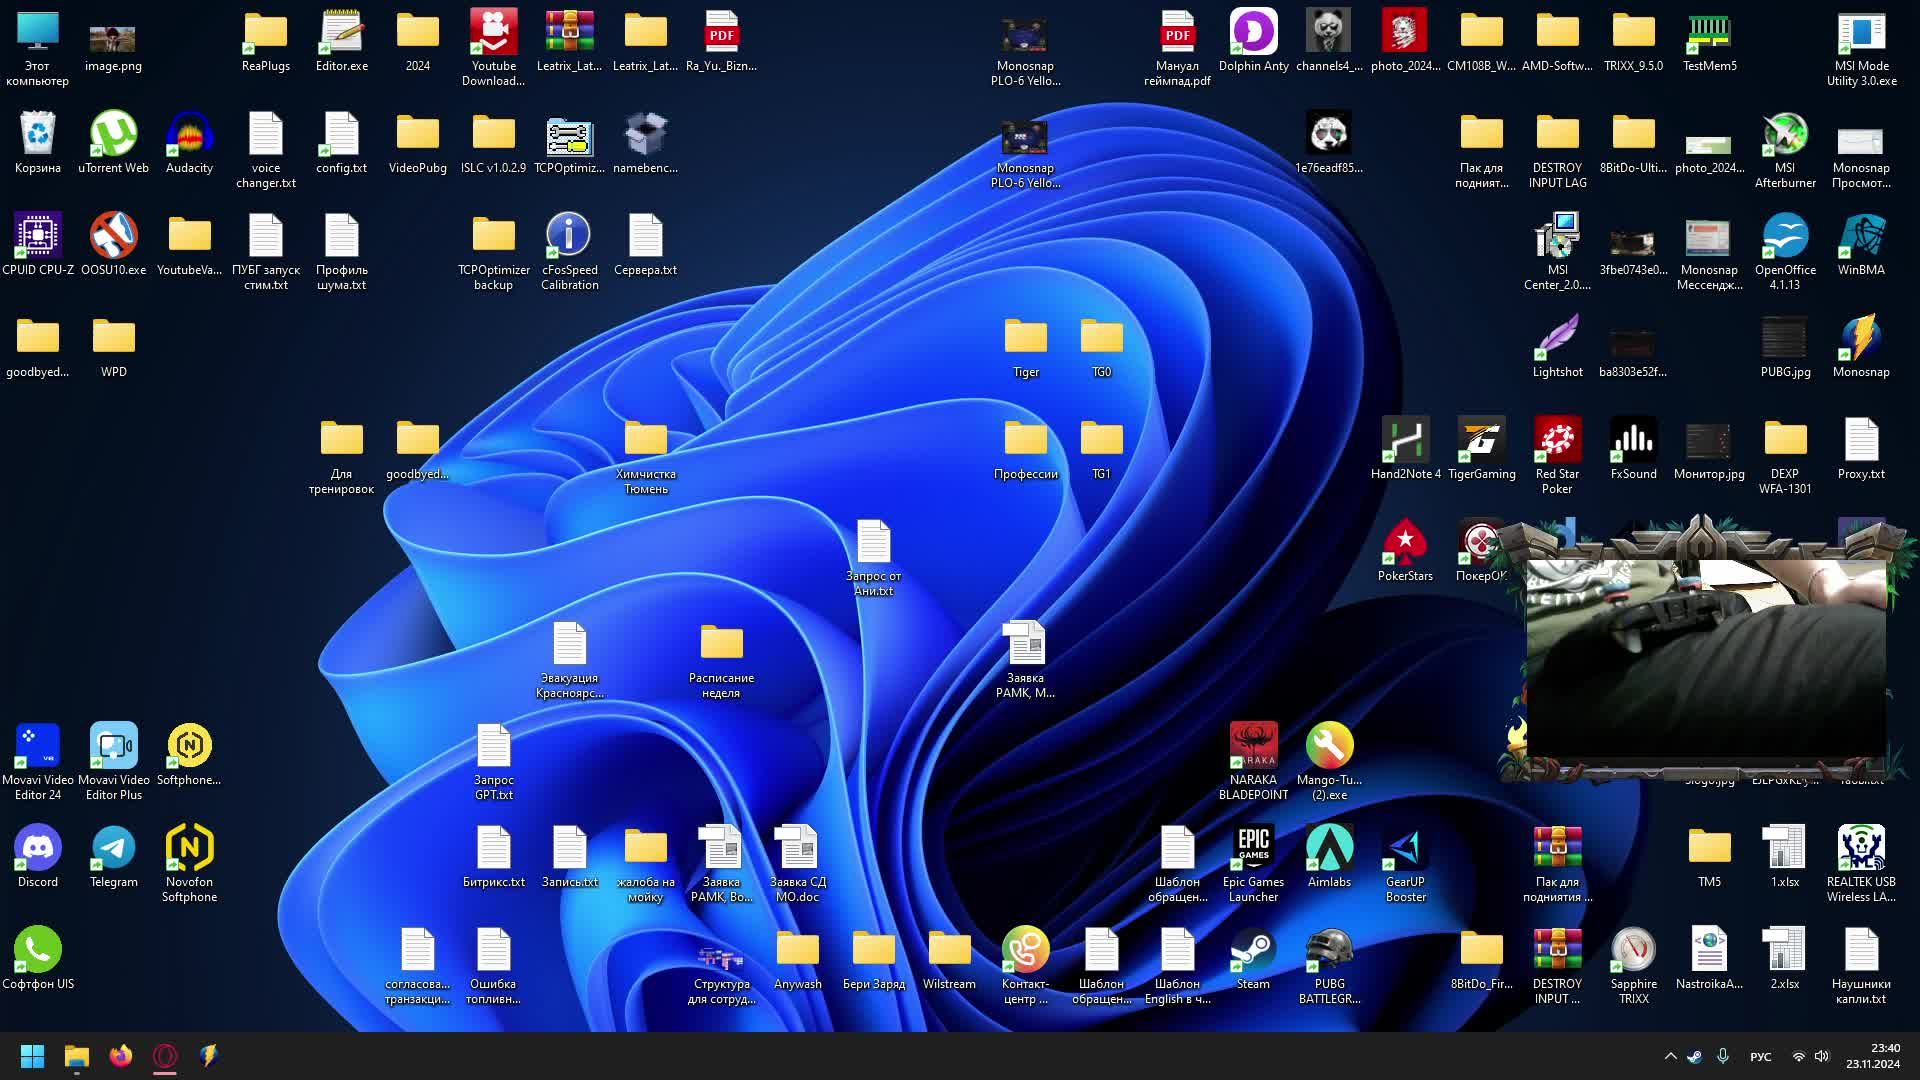Select the MSI Afterburner icon
Screen dimensions: 1920x1080
tap(1785, 134)
